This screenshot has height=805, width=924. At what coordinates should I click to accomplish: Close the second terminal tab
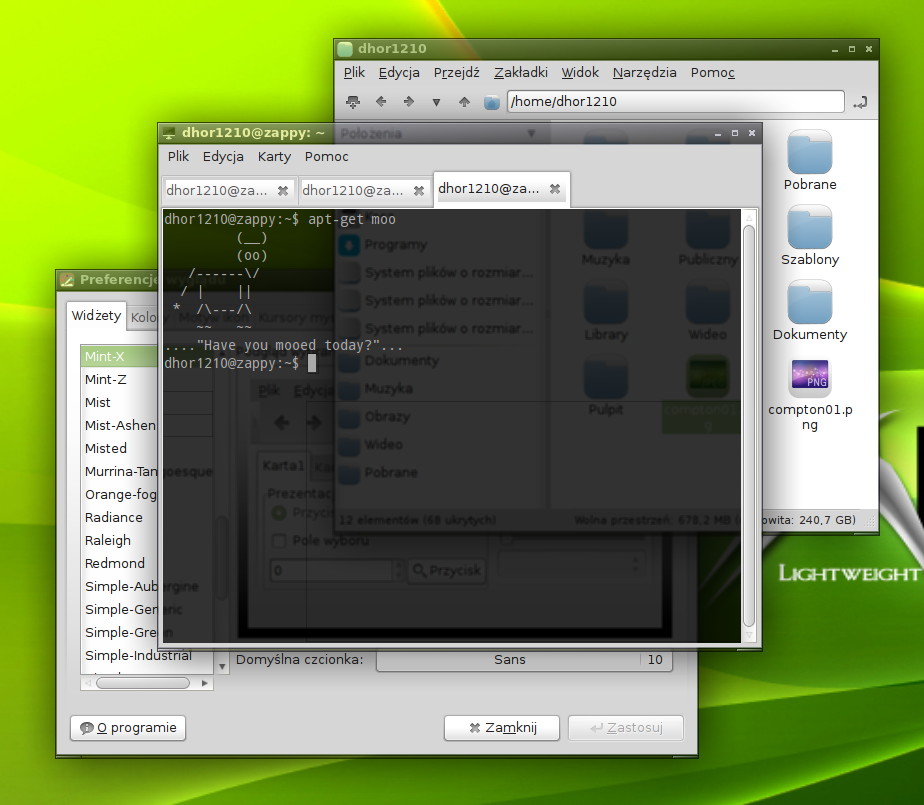(419, 191)
